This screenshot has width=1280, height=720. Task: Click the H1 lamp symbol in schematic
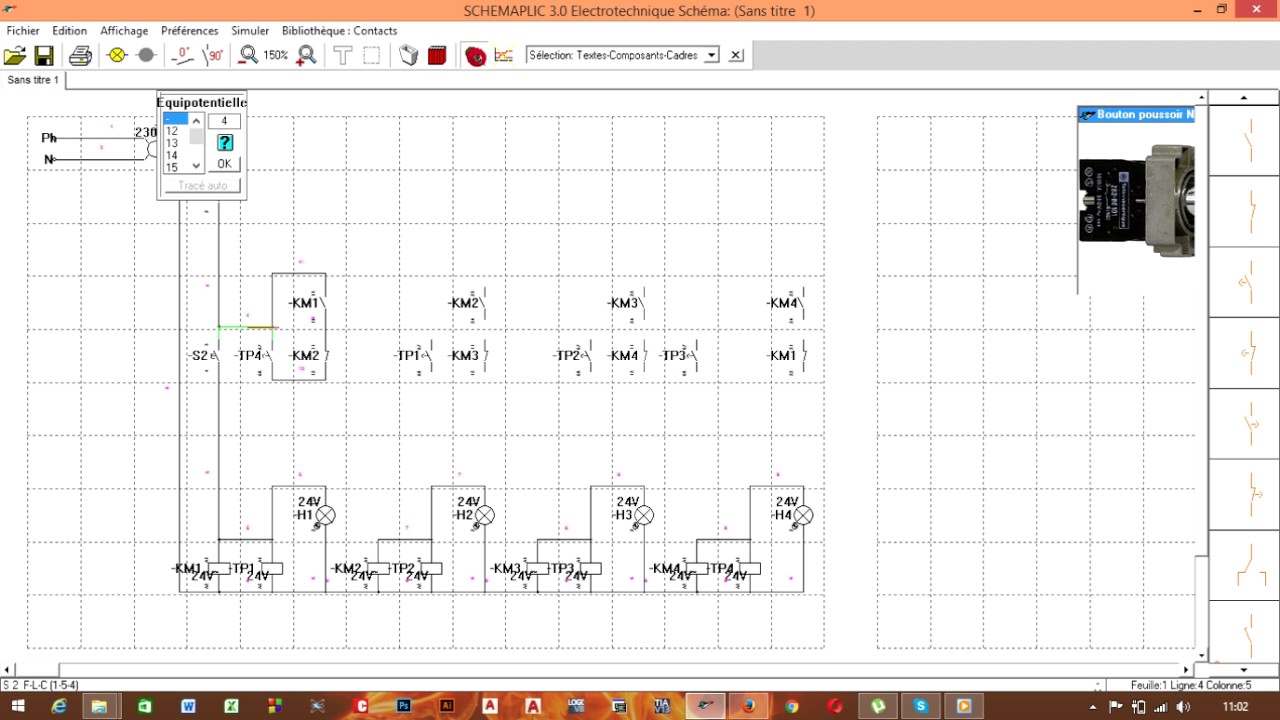pos(325,516)
